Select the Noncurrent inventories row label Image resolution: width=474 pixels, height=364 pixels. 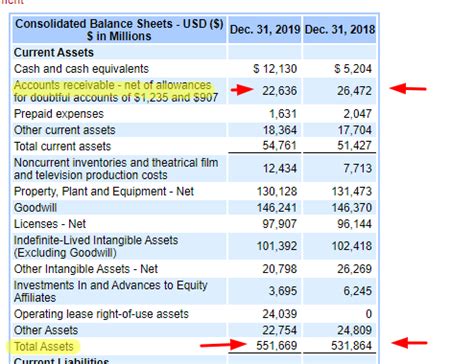[x=116, y=169]
